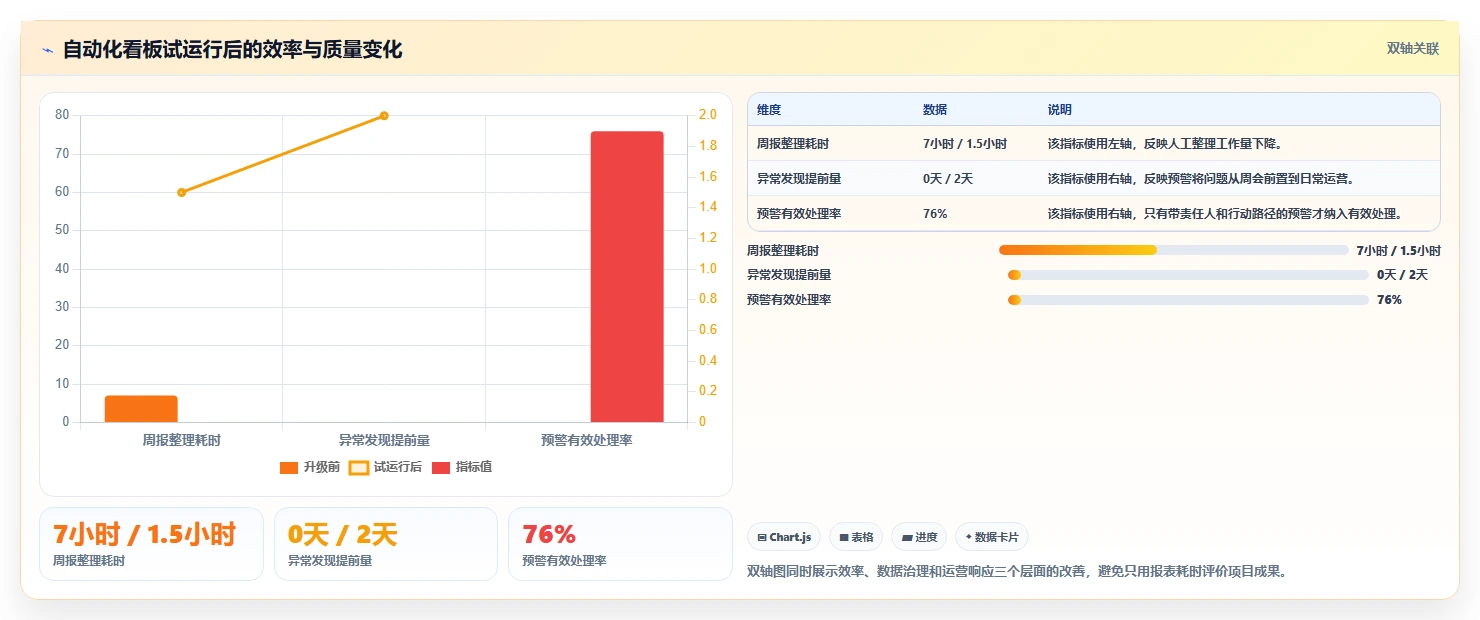Click footer note starting with 双轴图同时展示

click(x=1016, y=571)
